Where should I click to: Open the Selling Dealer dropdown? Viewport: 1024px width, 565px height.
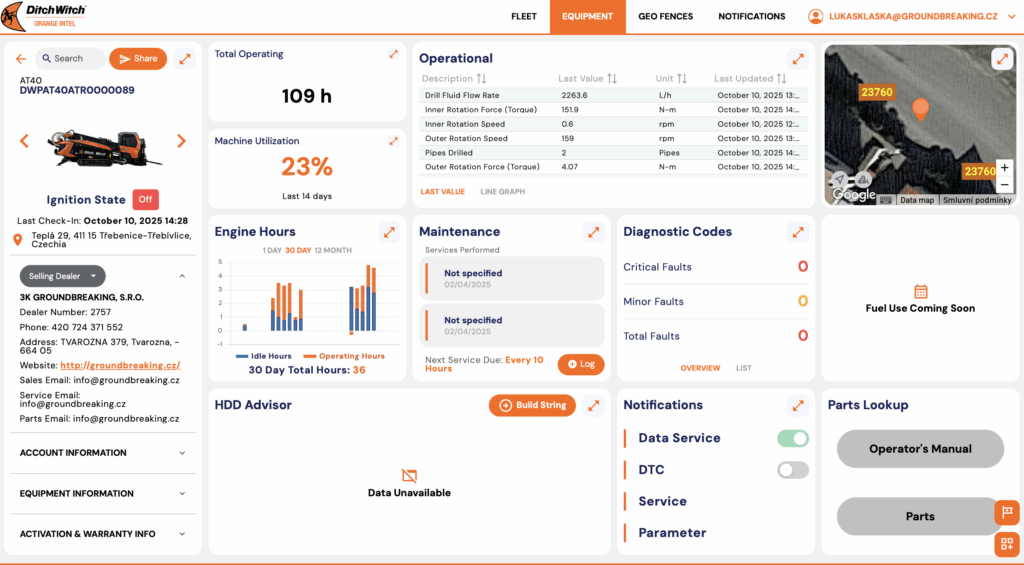tap(62, 276)
